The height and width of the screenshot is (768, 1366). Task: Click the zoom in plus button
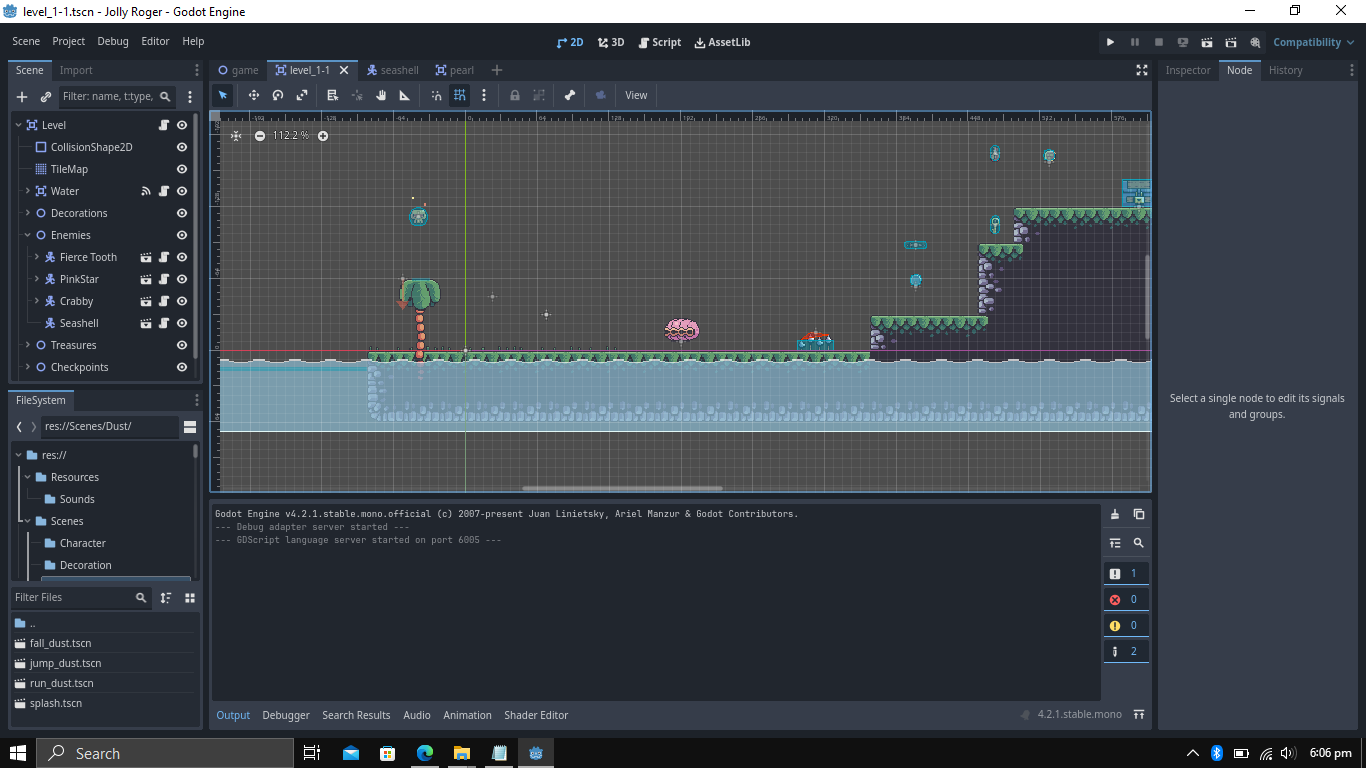coord(323,135)
